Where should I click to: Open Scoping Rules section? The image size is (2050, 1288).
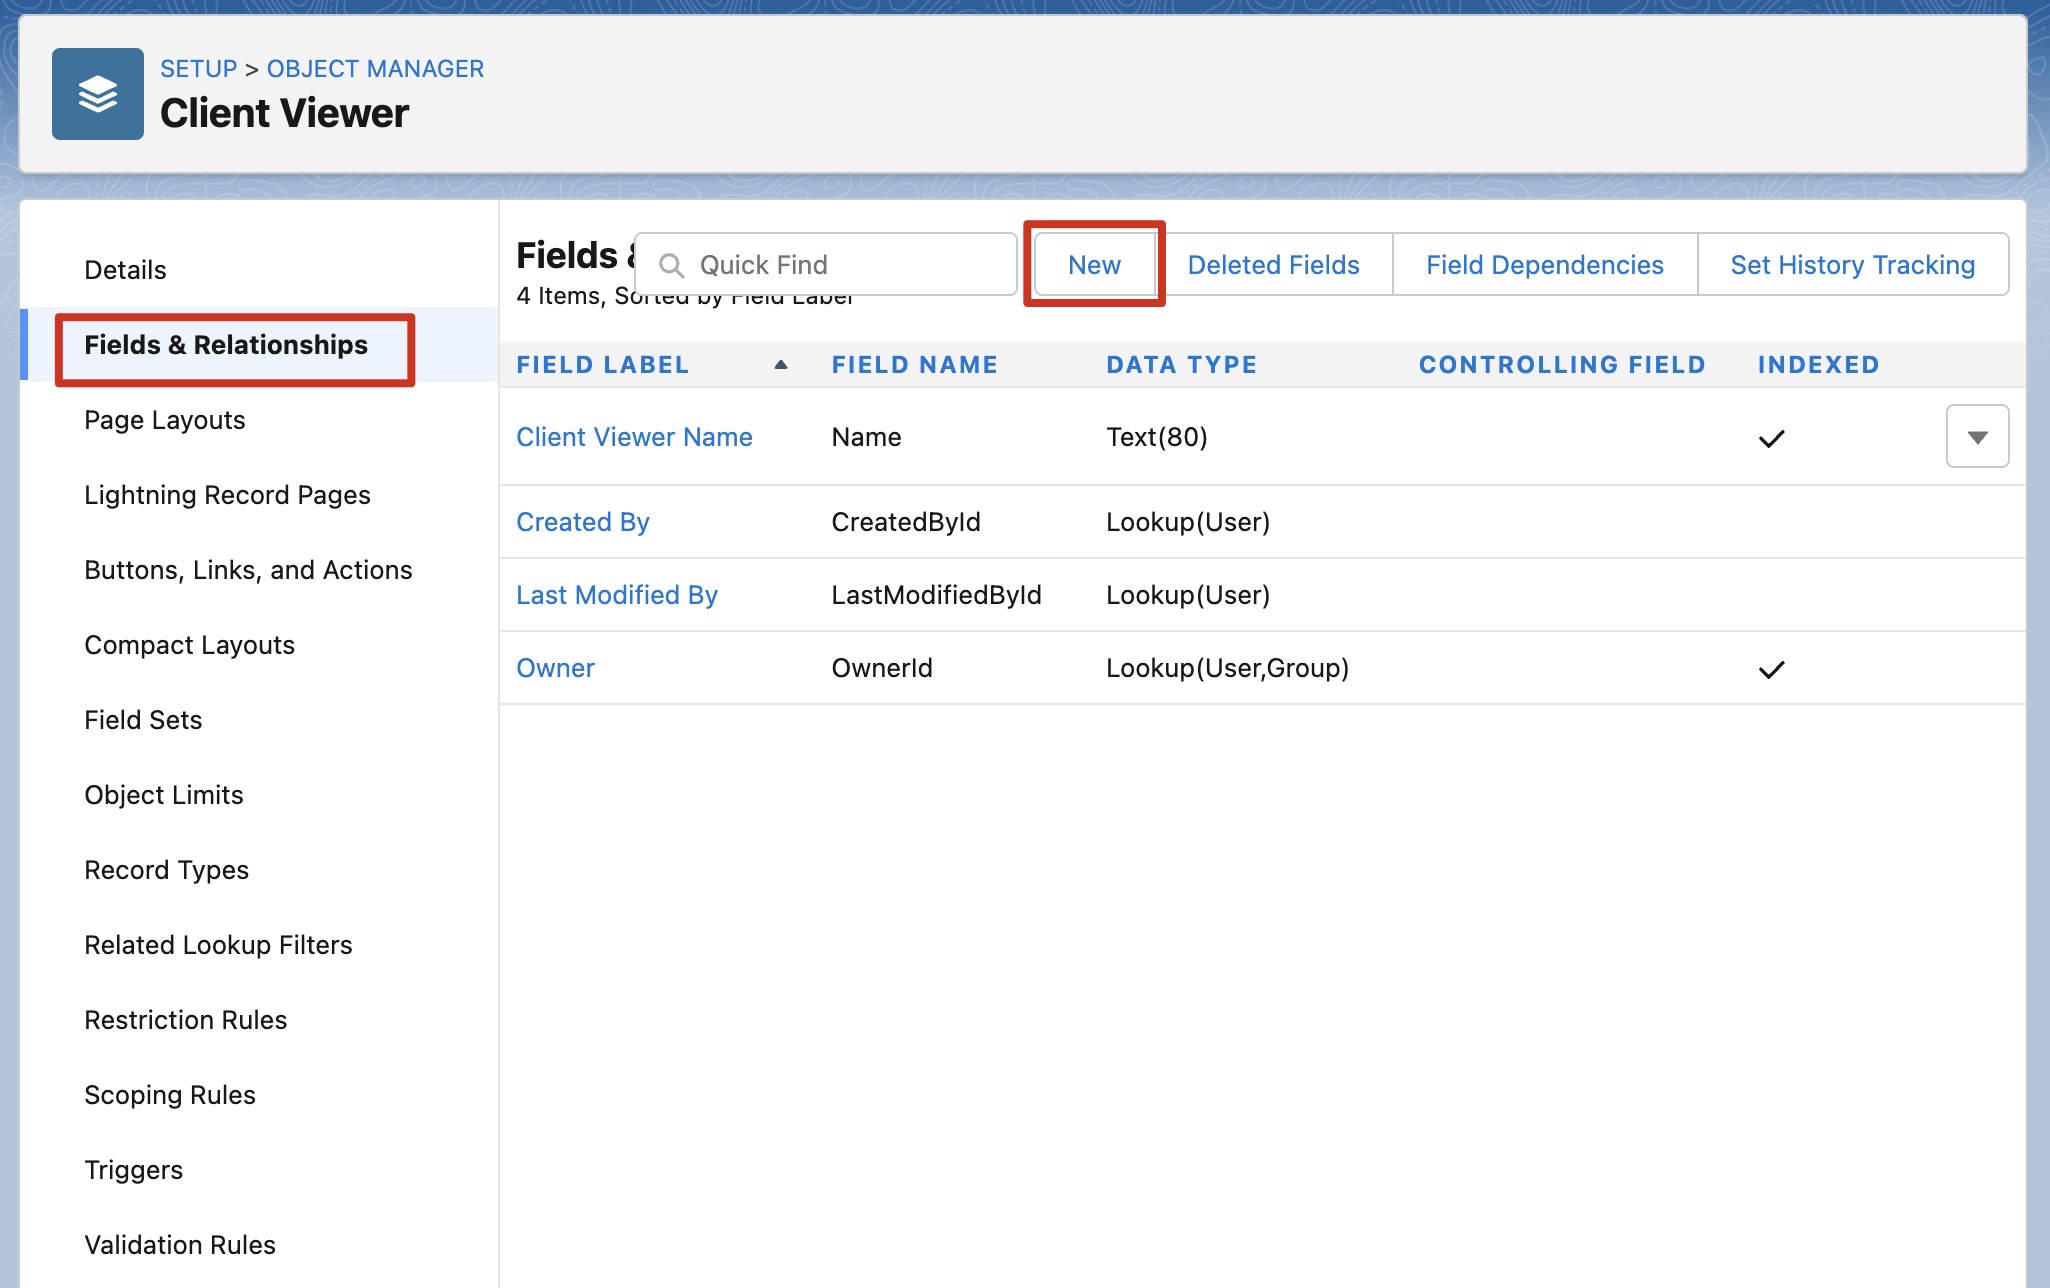(170, 1095)
